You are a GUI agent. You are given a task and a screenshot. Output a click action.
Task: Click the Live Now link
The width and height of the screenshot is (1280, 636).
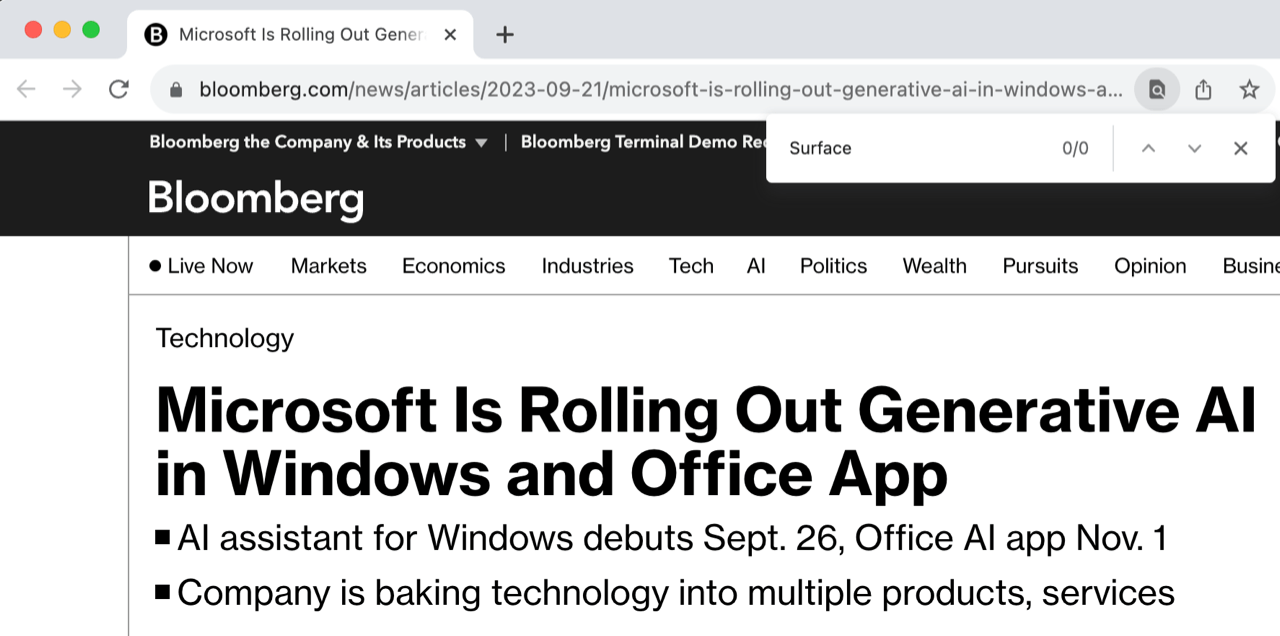tap(201, 266)
